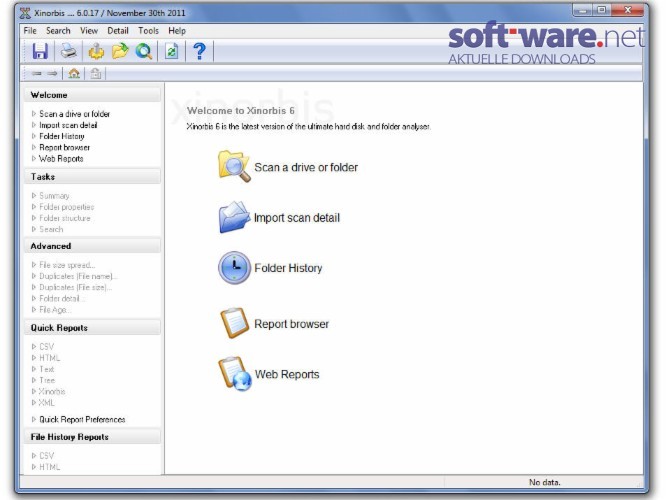666x500 pixels.
Task: Open the Tools menu
Action: click(x=148, y=31)
